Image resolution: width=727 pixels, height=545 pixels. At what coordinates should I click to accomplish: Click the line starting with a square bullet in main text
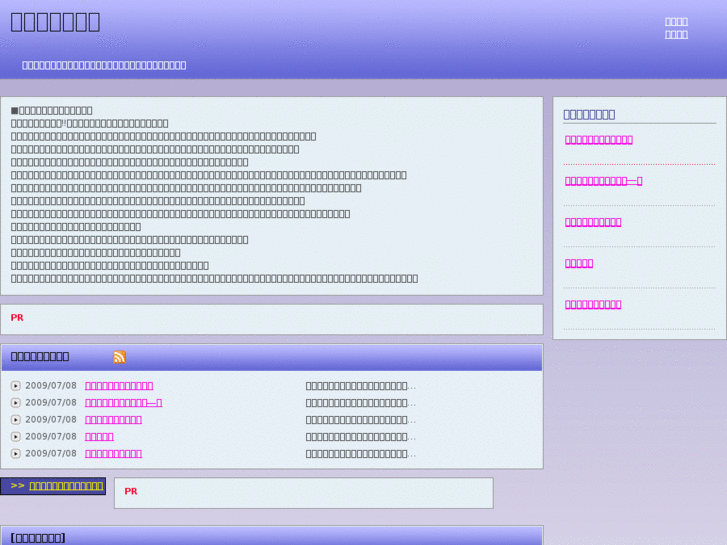point(51,110)
